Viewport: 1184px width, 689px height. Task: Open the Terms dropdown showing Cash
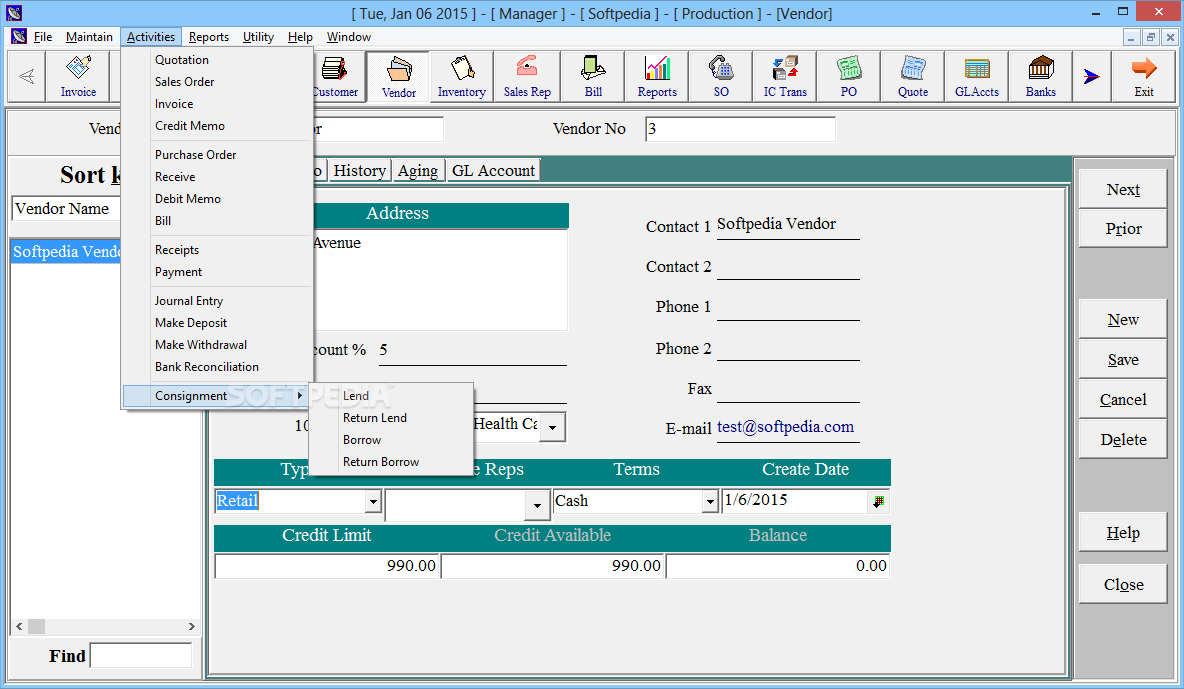pyautogui.click(x=710, y=501)
